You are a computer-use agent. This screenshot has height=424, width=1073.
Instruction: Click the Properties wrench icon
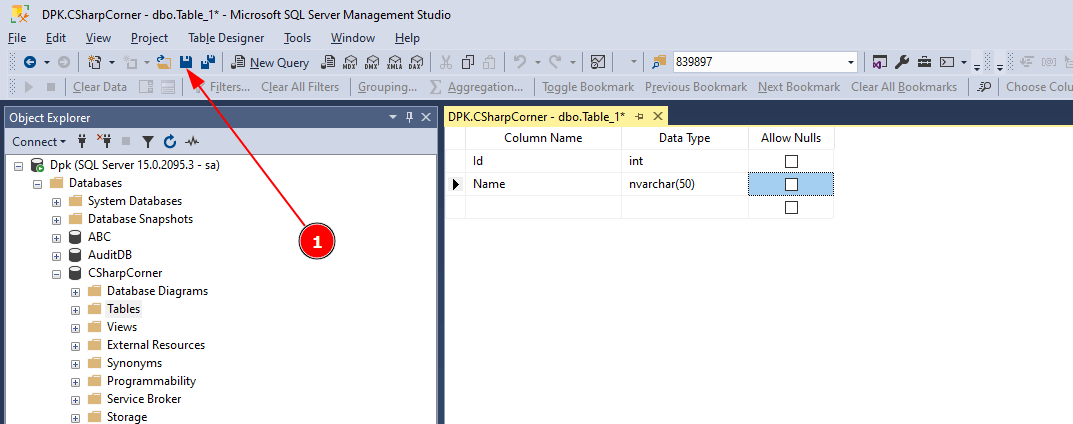[901, 62]
